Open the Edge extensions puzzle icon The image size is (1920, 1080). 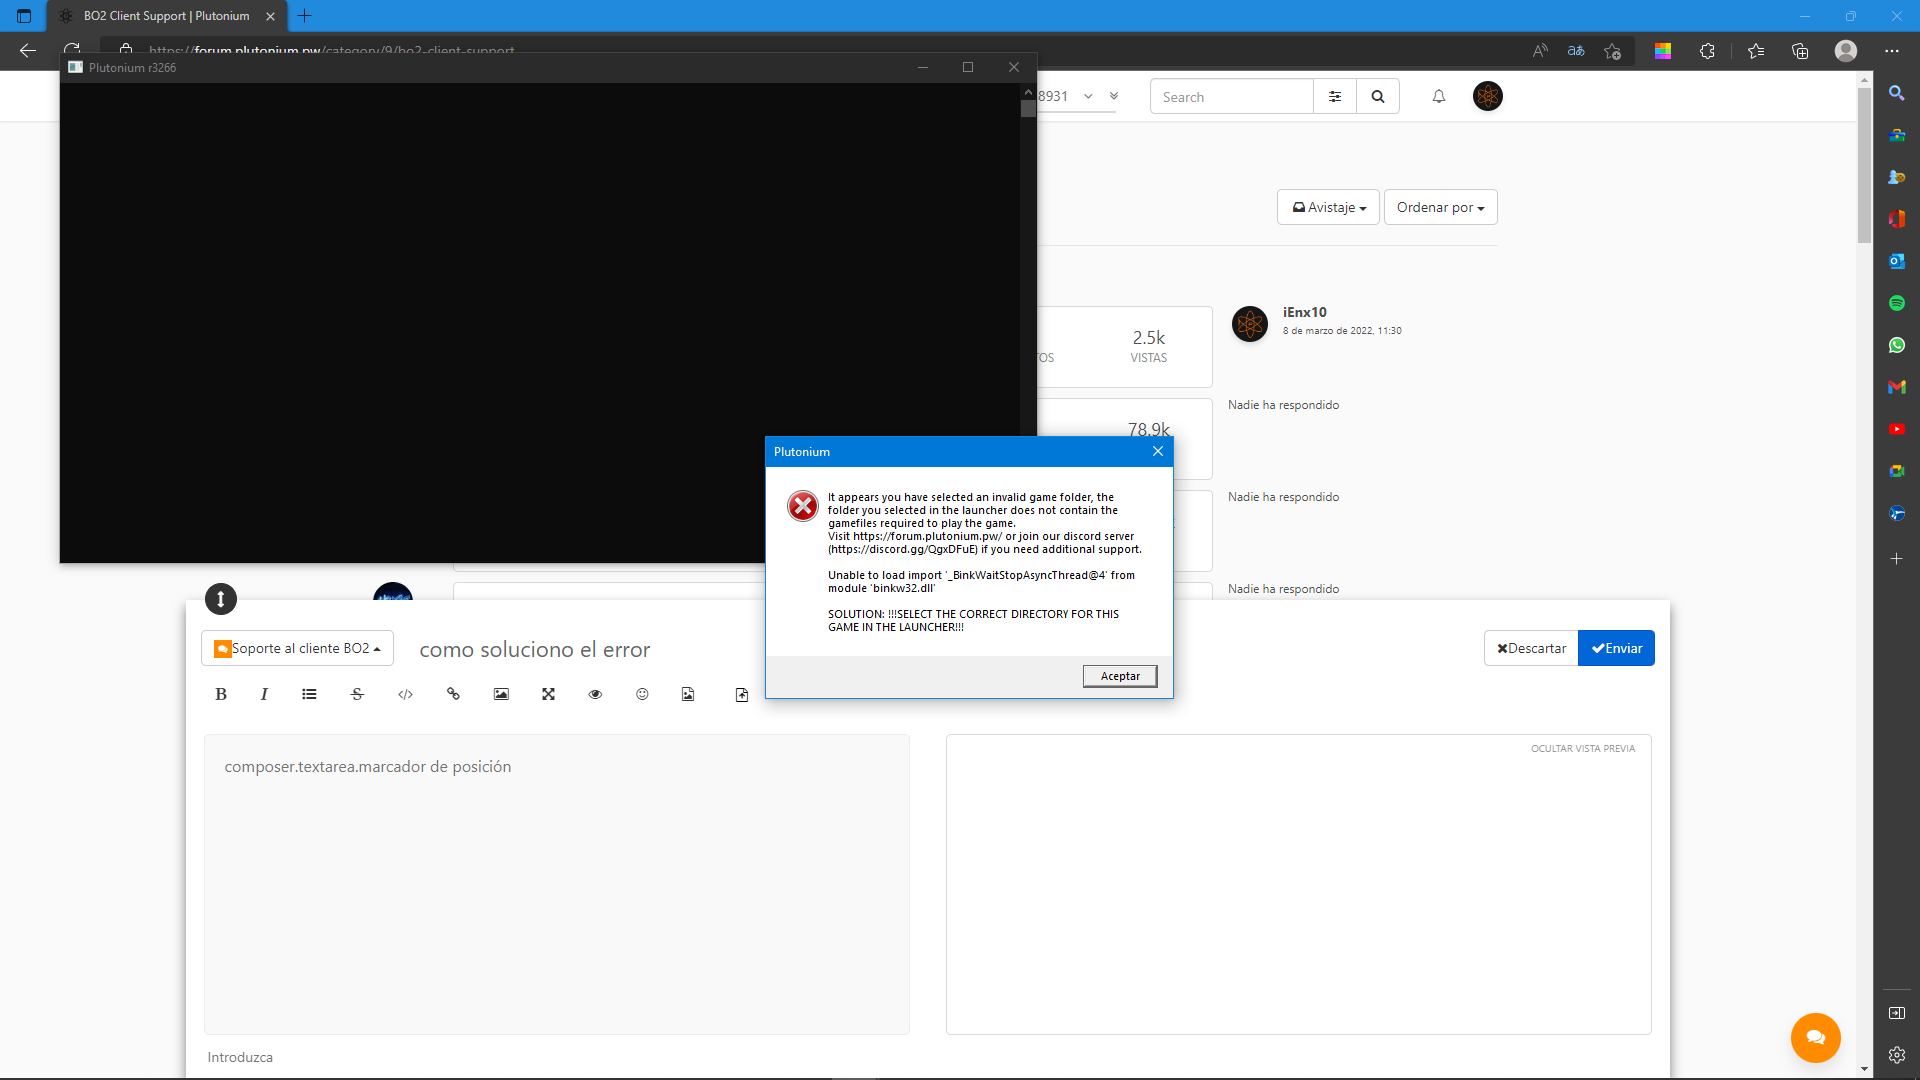click(1707, 51)
